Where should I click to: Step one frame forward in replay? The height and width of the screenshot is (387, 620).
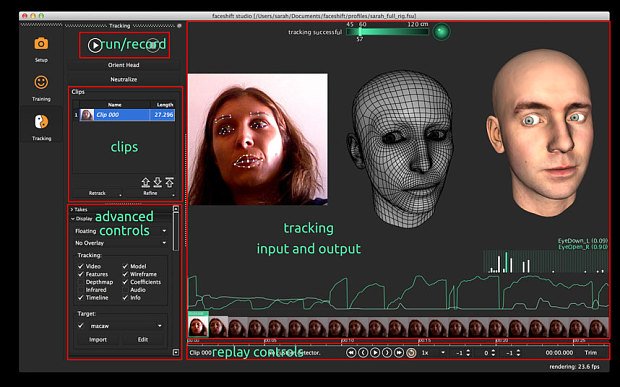(x=387, y=352)
